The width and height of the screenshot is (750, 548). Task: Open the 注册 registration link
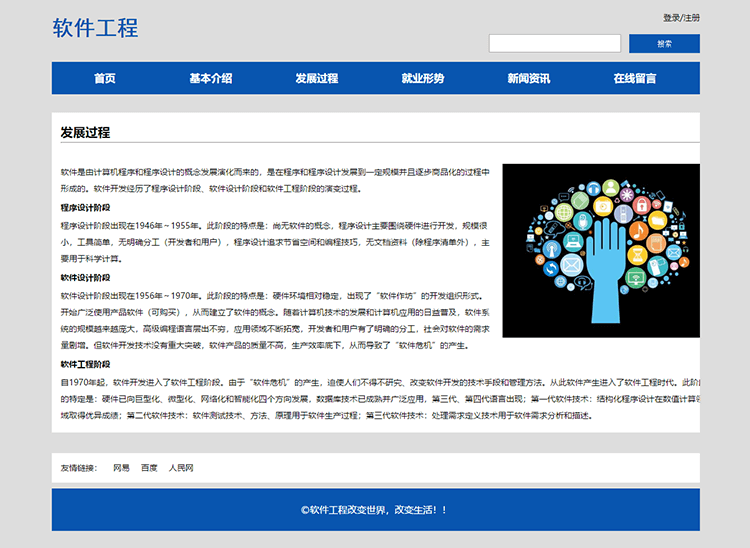(x=691, y=18)
